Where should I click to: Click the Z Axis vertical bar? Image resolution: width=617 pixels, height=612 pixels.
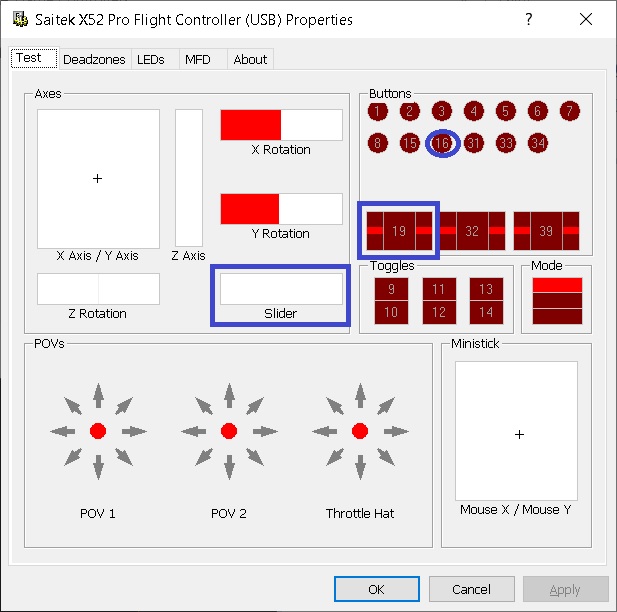(x=189, y=178)
